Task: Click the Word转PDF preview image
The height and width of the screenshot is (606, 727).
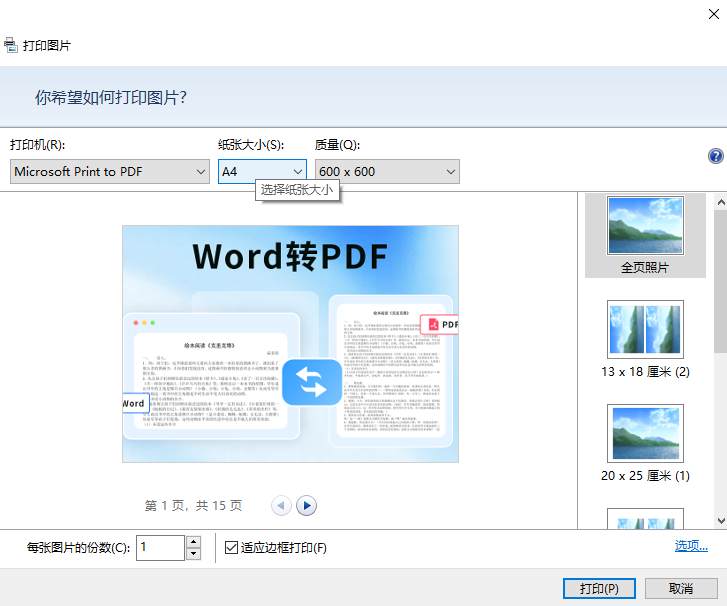Action: (x=290, y=344)
